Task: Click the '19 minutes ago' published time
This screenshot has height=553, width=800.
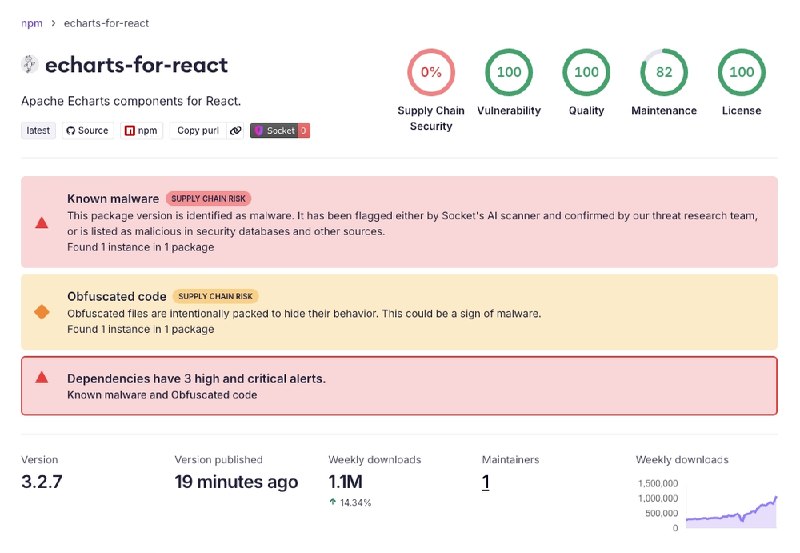Action: click(x=236, y=482)
